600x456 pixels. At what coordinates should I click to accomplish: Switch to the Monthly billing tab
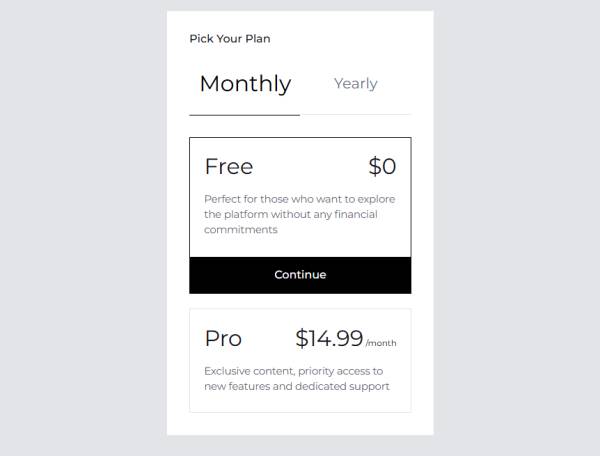coord(245,84)
